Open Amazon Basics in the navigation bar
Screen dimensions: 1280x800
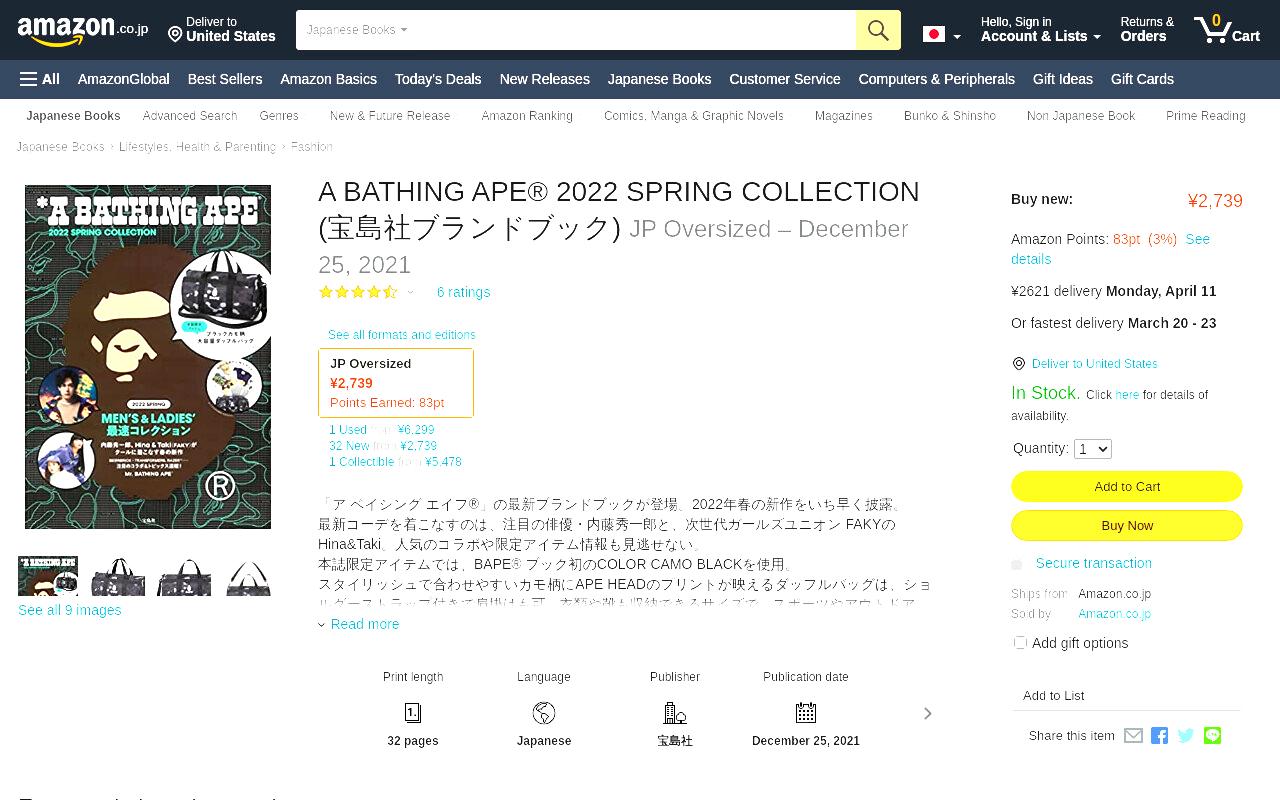[x=328, y=79]
